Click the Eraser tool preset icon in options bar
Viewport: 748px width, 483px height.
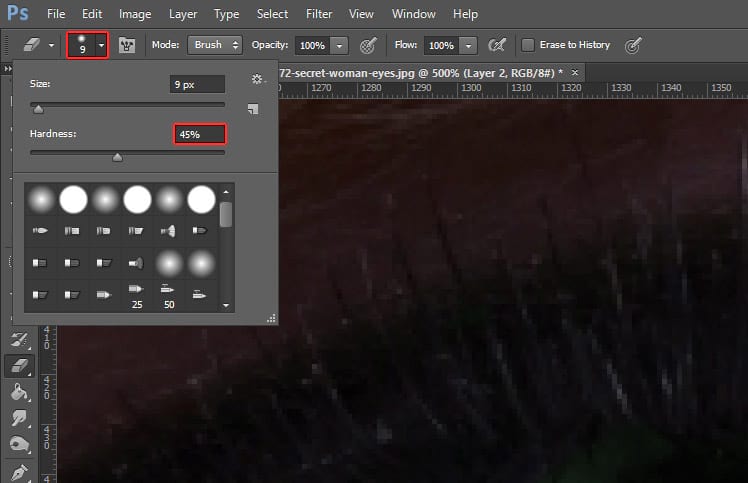pos(31,45)
